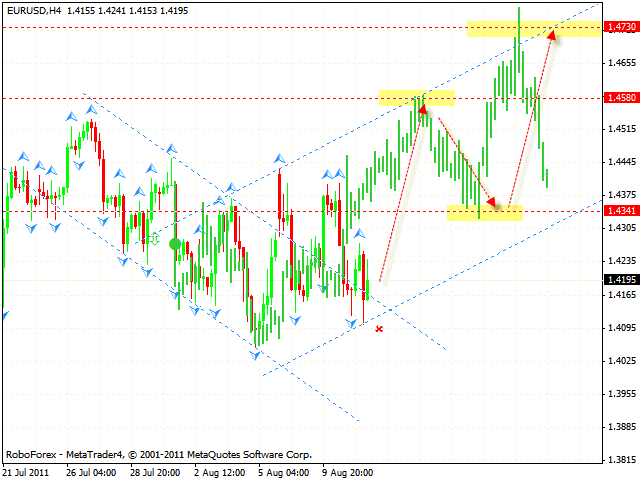This screenshot has height=480, width=640.
Task: Click the 1.4025 price axis label
Action: tap(620, 361)
